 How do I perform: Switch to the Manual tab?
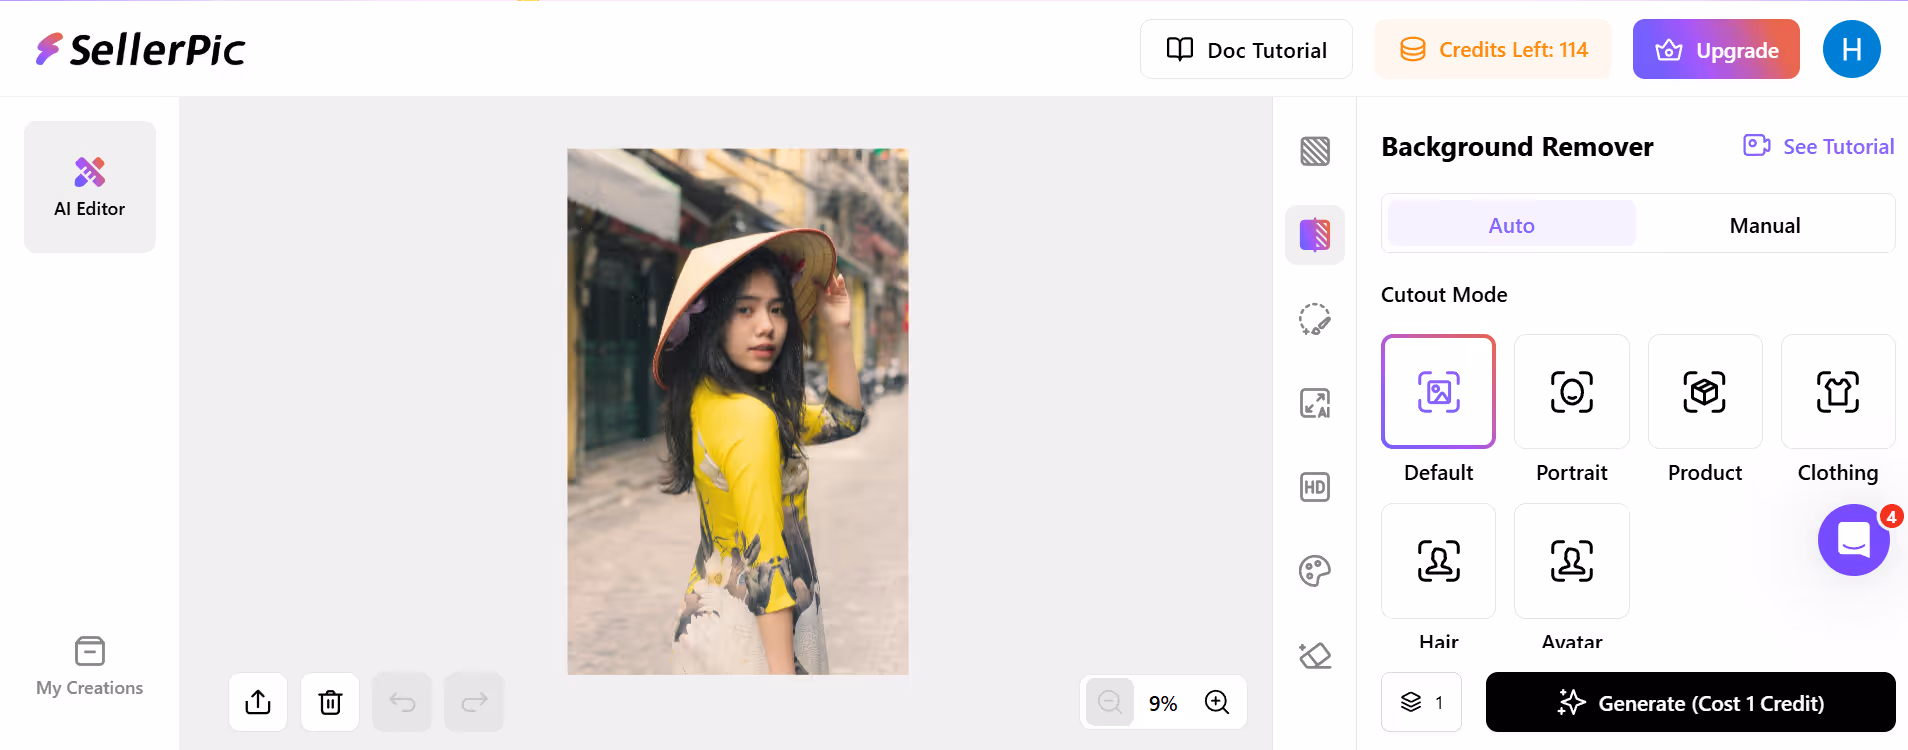pos(1764,225)
